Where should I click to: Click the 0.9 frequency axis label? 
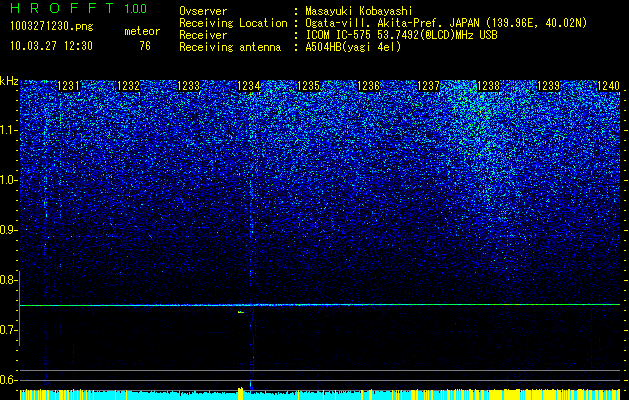[8, 230]
